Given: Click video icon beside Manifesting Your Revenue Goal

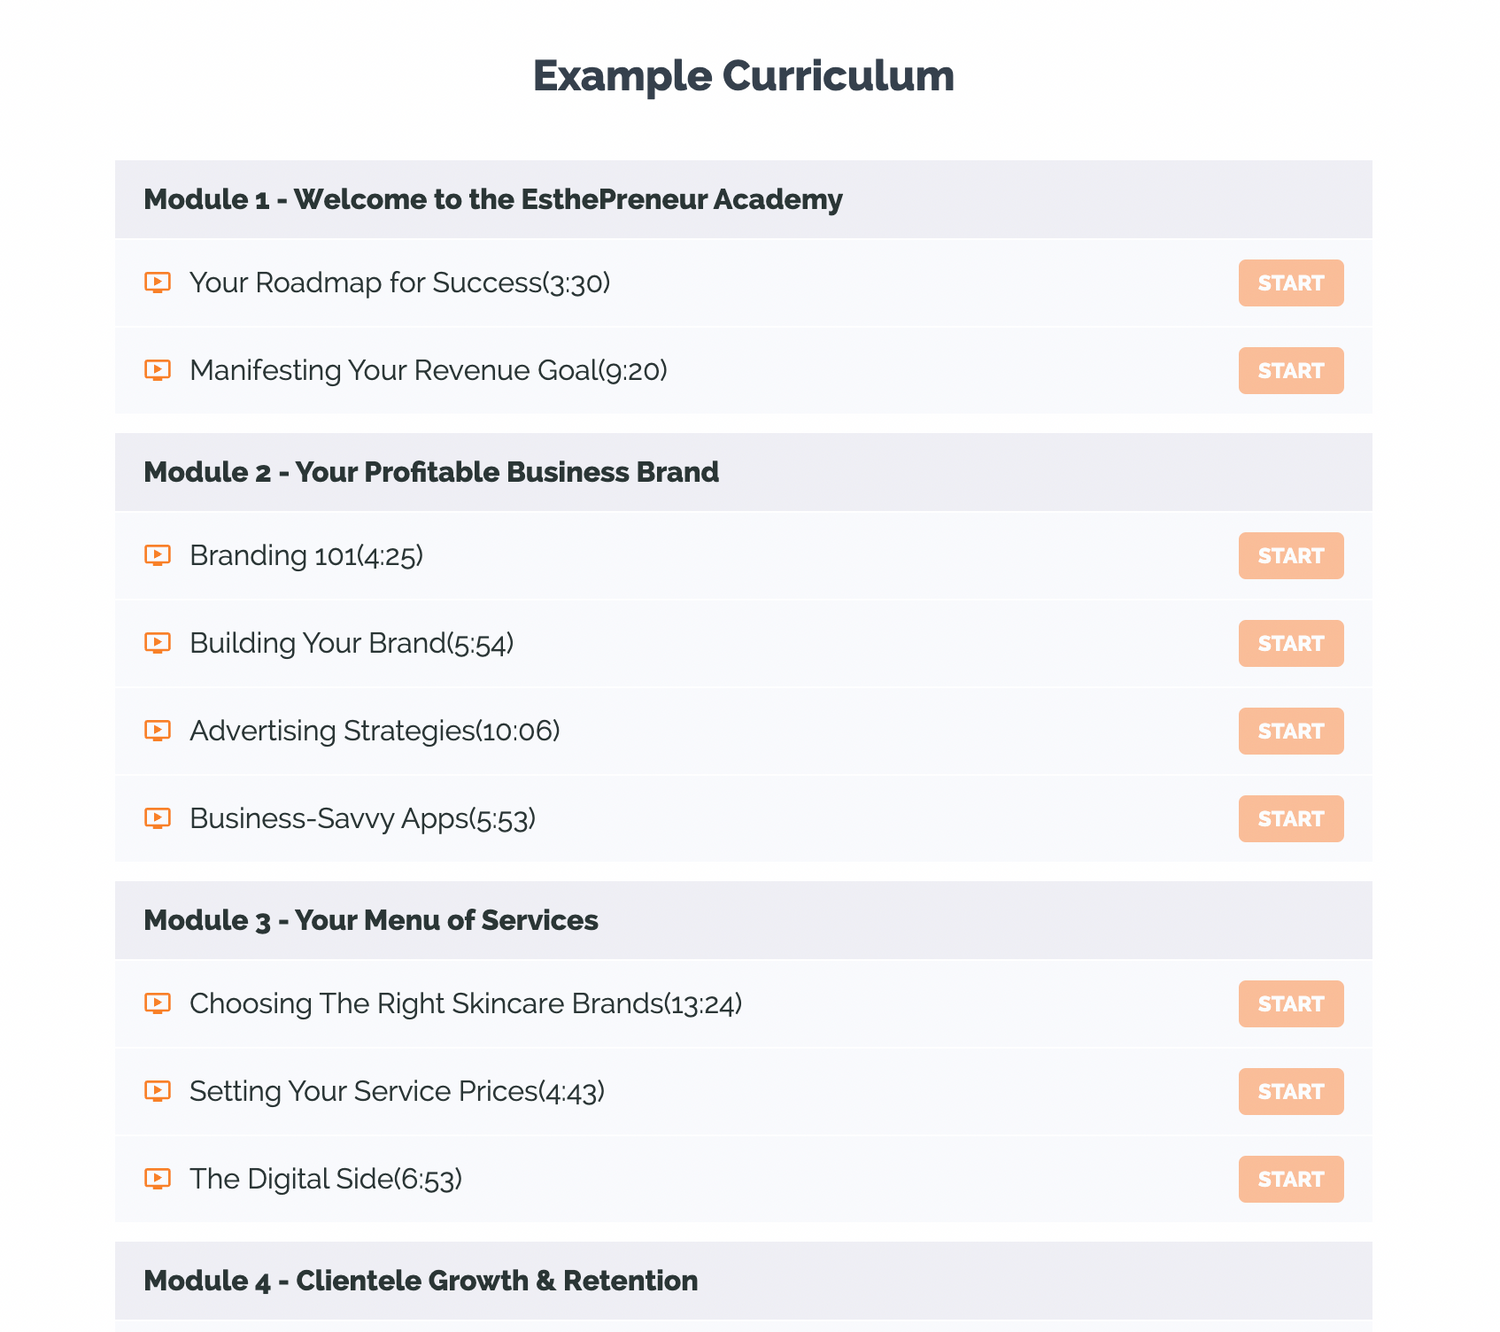Looking at the screenshot, I should click(x=157, y=371).
